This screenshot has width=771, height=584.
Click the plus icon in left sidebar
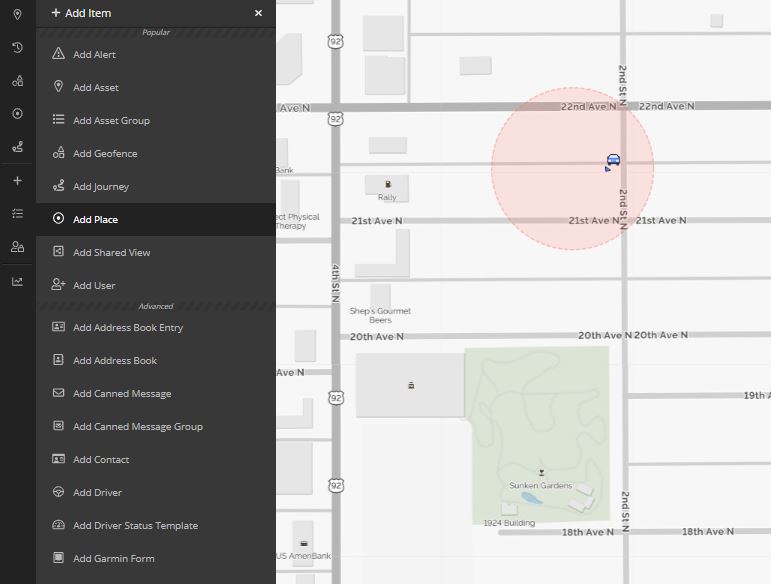(x=17, y=181)
